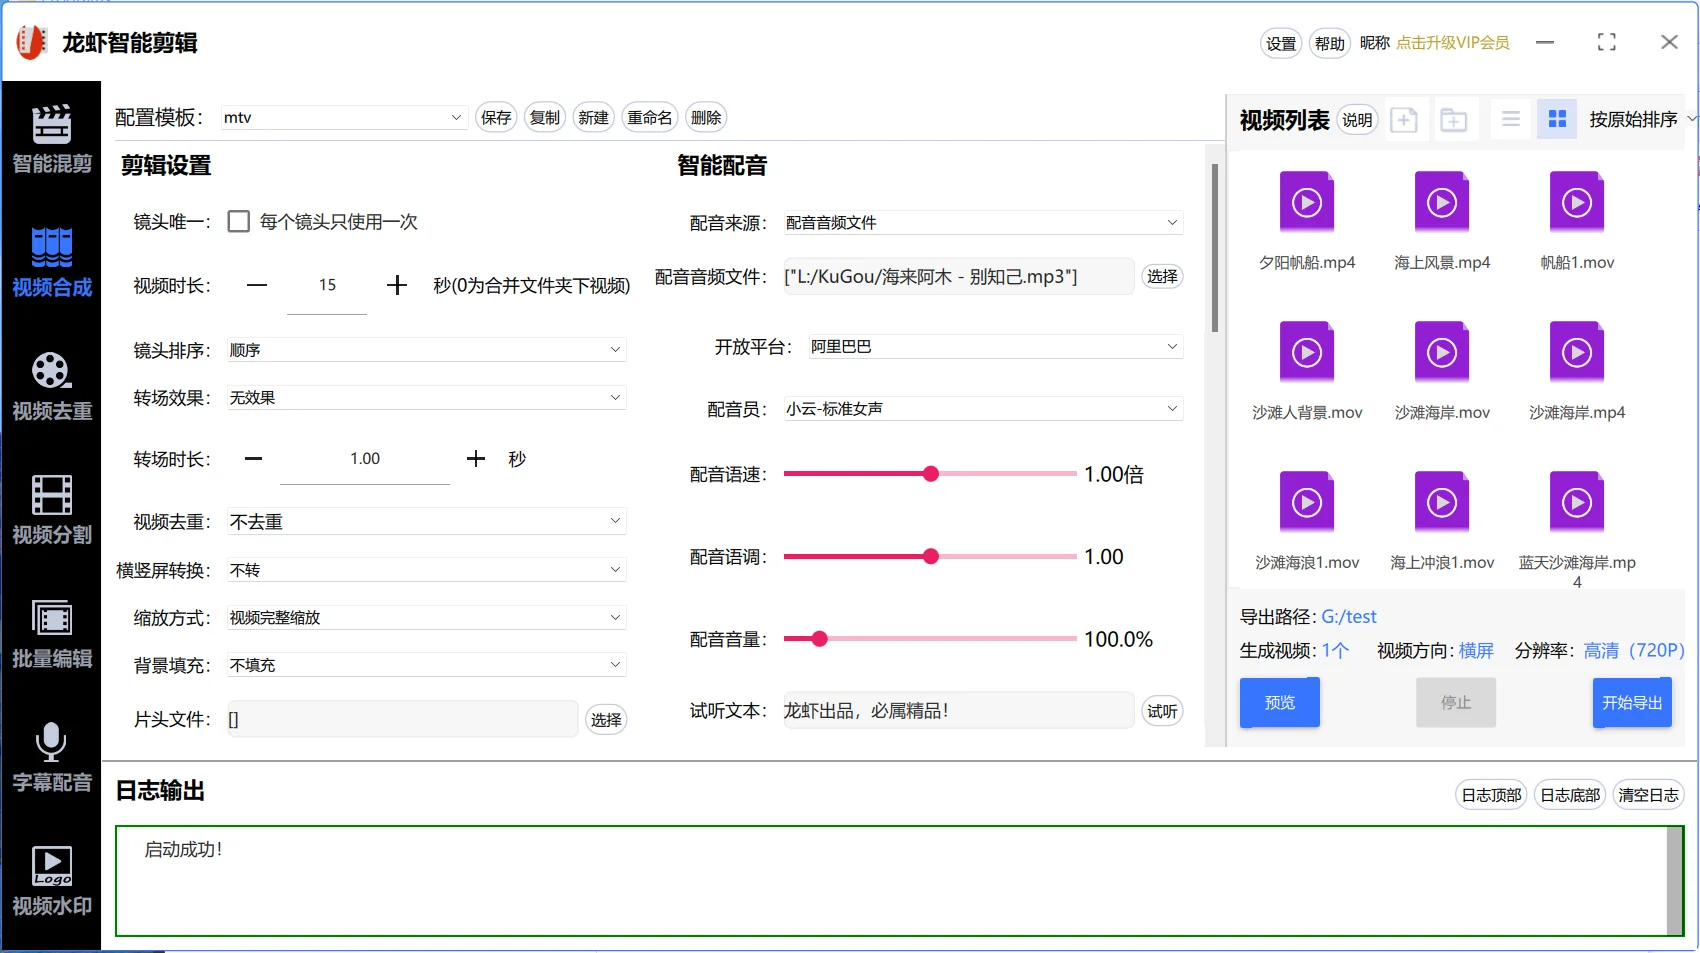Screen dimensions: 1700x953
Task: Click the G:/test export path link
Action: 1349,617
